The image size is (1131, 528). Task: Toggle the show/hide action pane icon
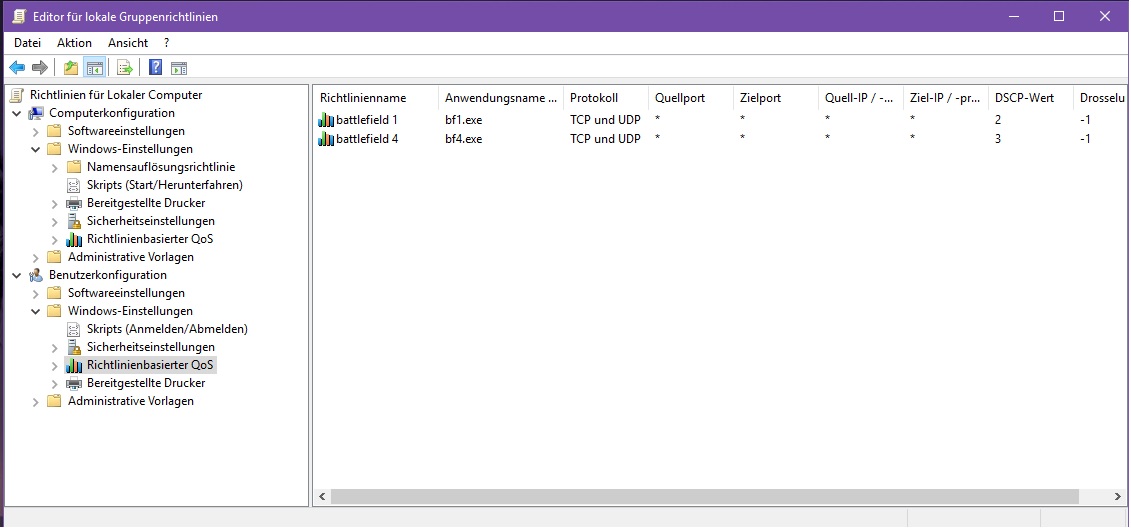coord(179,69)
